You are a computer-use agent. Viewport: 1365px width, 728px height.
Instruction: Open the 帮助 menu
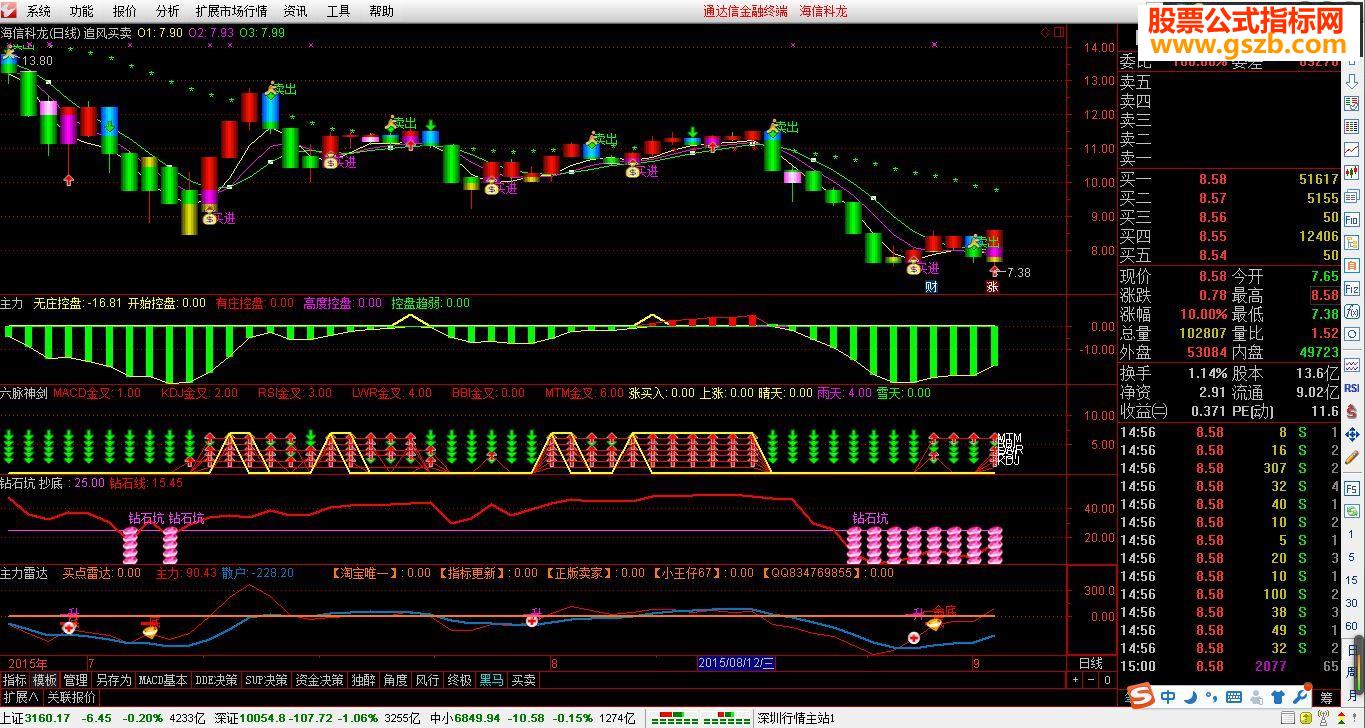tap(381, 11)
